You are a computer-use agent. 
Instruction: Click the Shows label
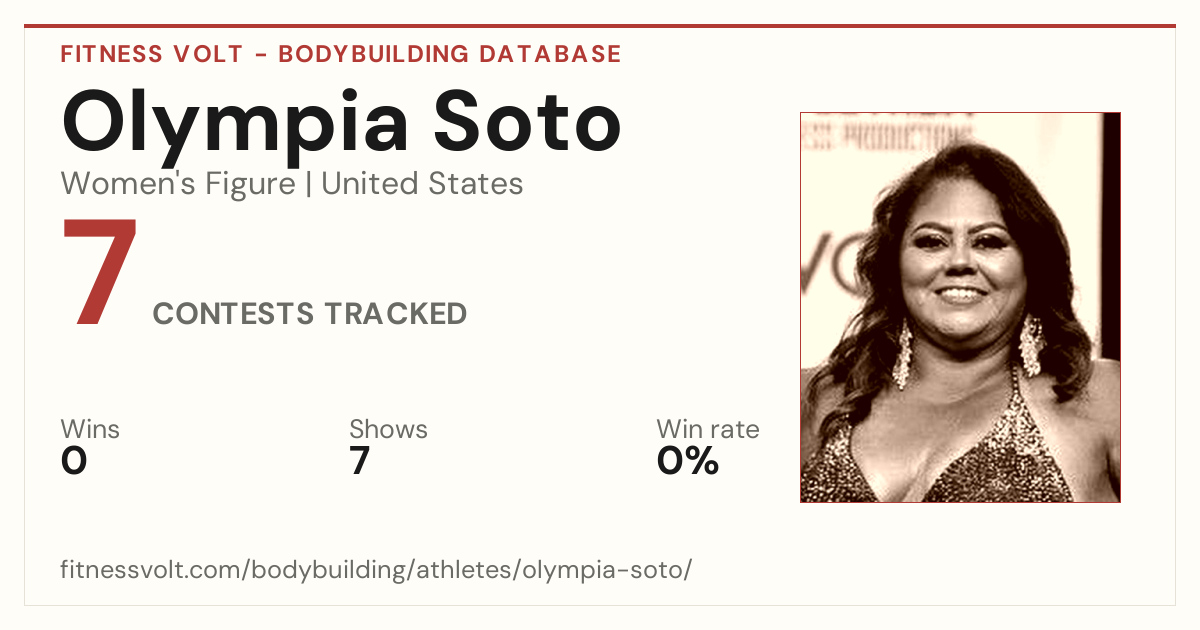[388, 429]
